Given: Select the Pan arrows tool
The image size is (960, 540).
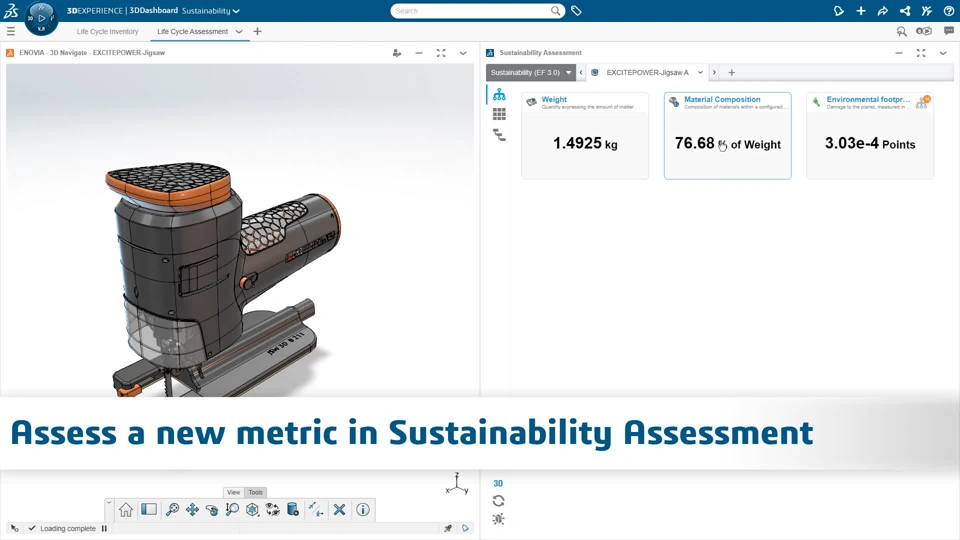Looking at the screenshot, I should pyautogui.click(x=192, y=509).
